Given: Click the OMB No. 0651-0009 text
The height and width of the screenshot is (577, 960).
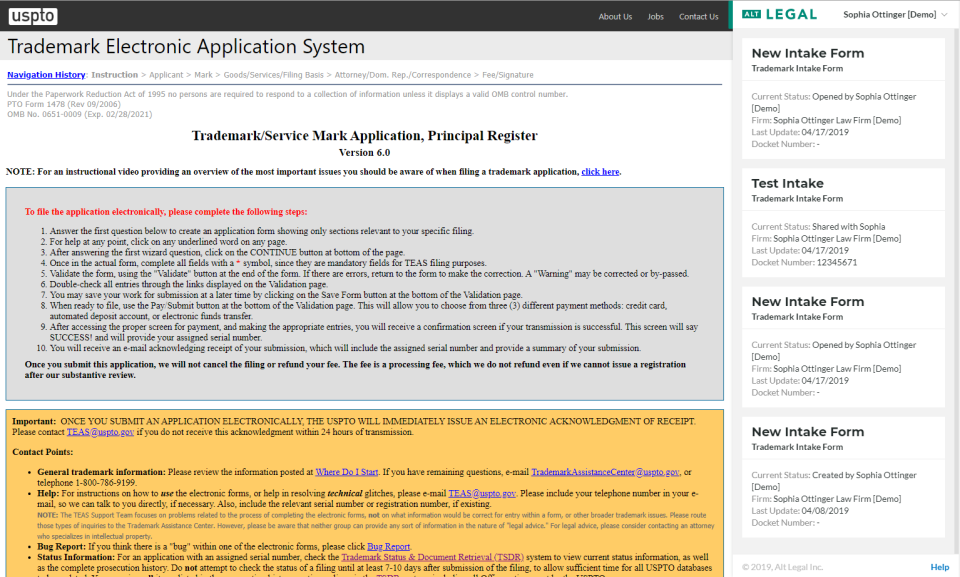Looking at the screenshot, I should [x=80, y=114].
